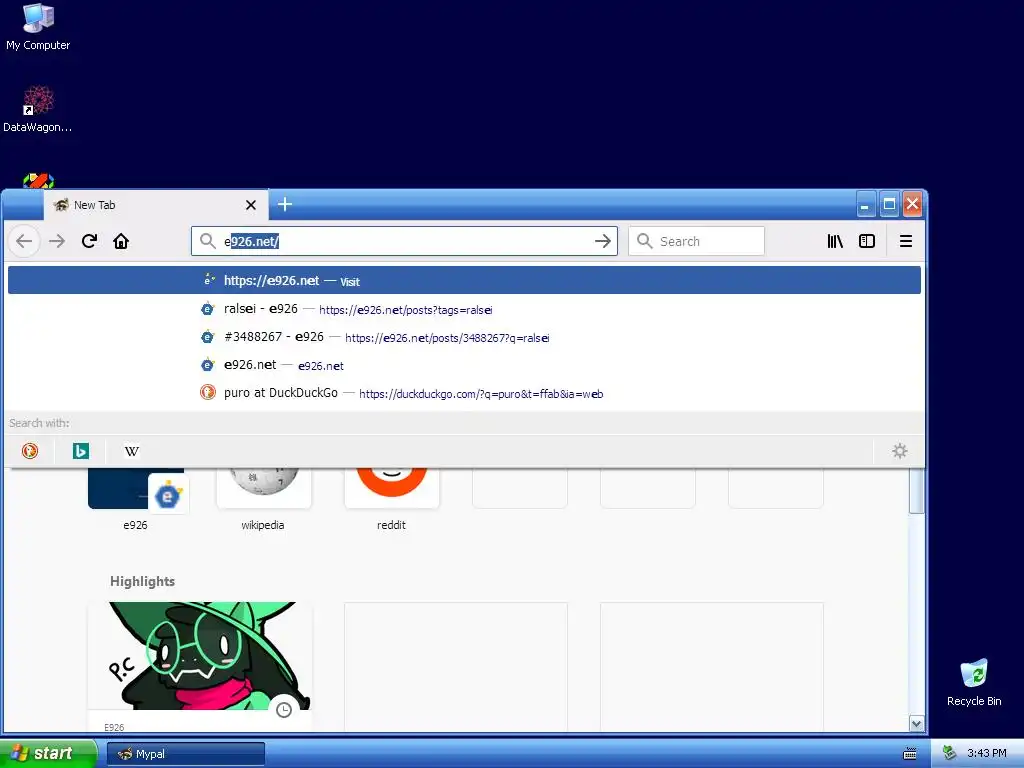The image size is (1024, 768).
Task: Click the Go arrow in the address bar
Action: point(603,241)
